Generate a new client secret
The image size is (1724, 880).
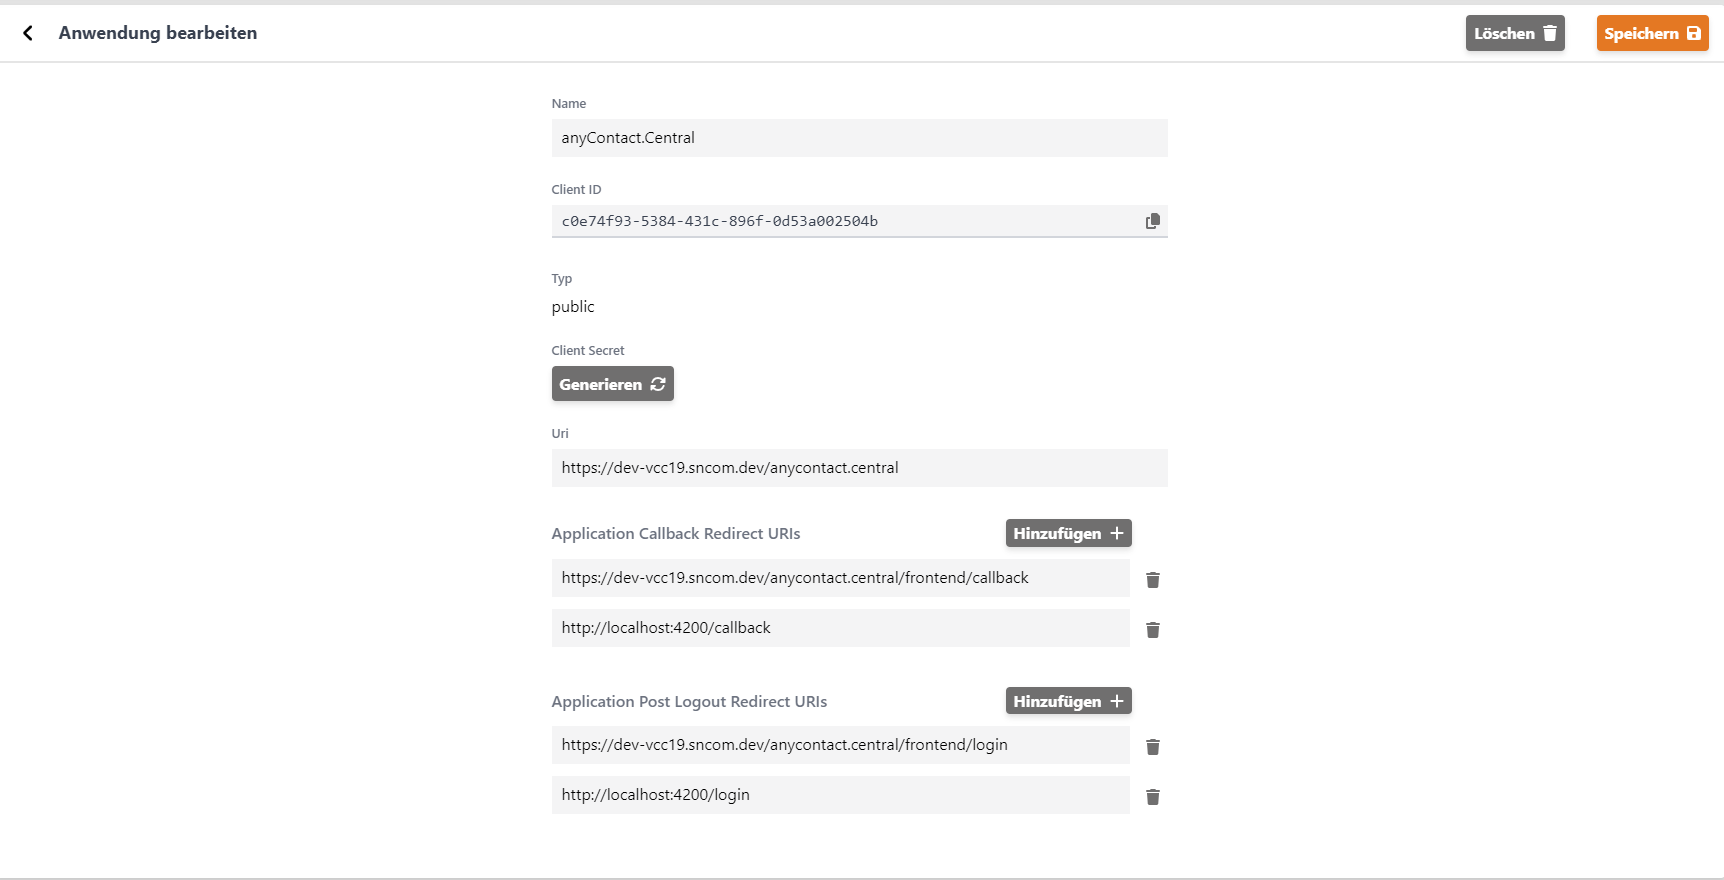coord(612,384)
